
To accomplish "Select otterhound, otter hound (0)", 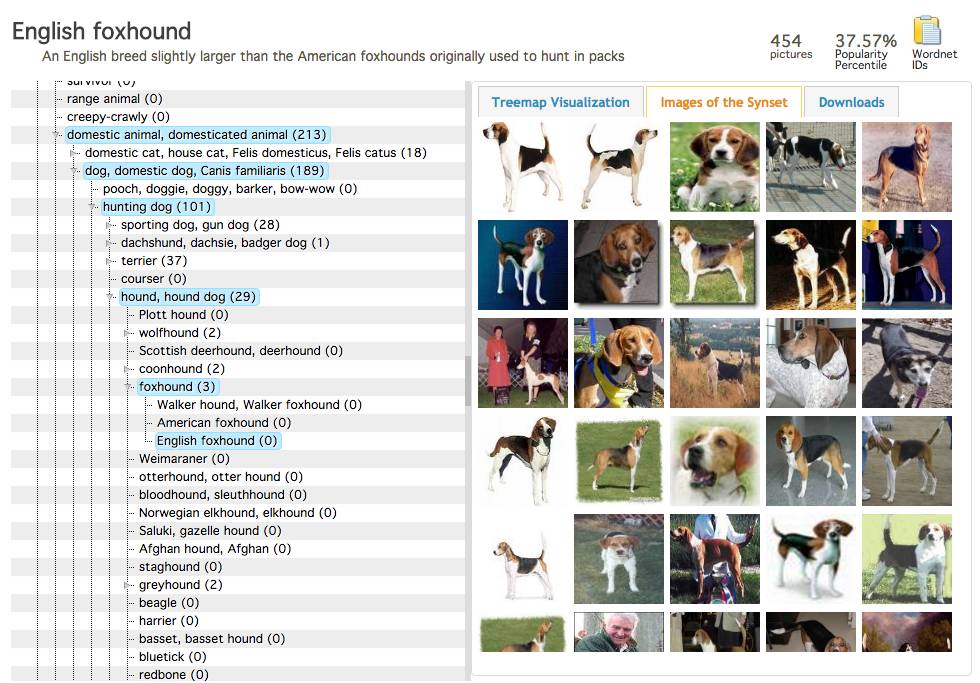I will pyautogui.click(x=221, y=477).
